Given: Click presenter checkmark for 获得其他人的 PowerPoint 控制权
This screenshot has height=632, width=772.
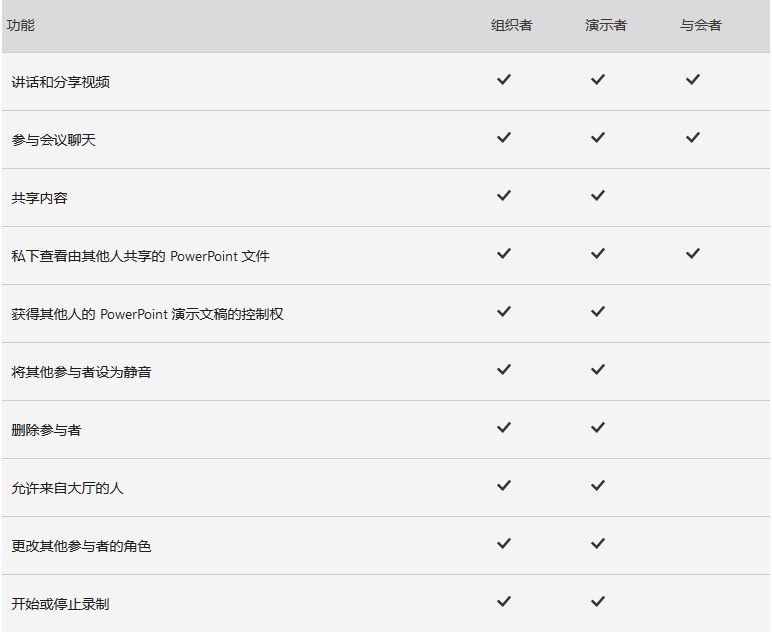Looking at the screenshot, I should point(598,312).
